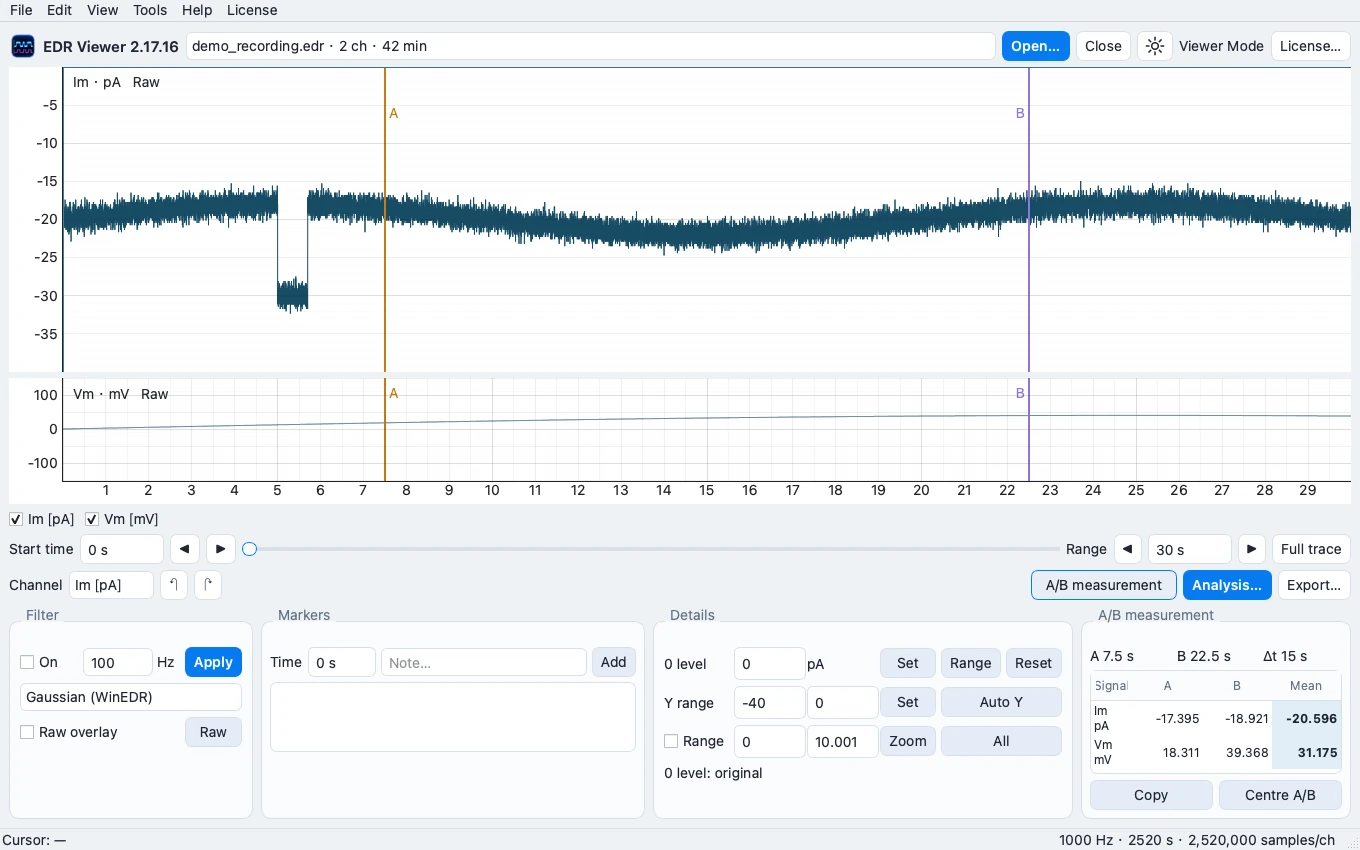The height and width of the screenshot is (850, 1360).
Task: Open the Tools menu
Action: 150,10
